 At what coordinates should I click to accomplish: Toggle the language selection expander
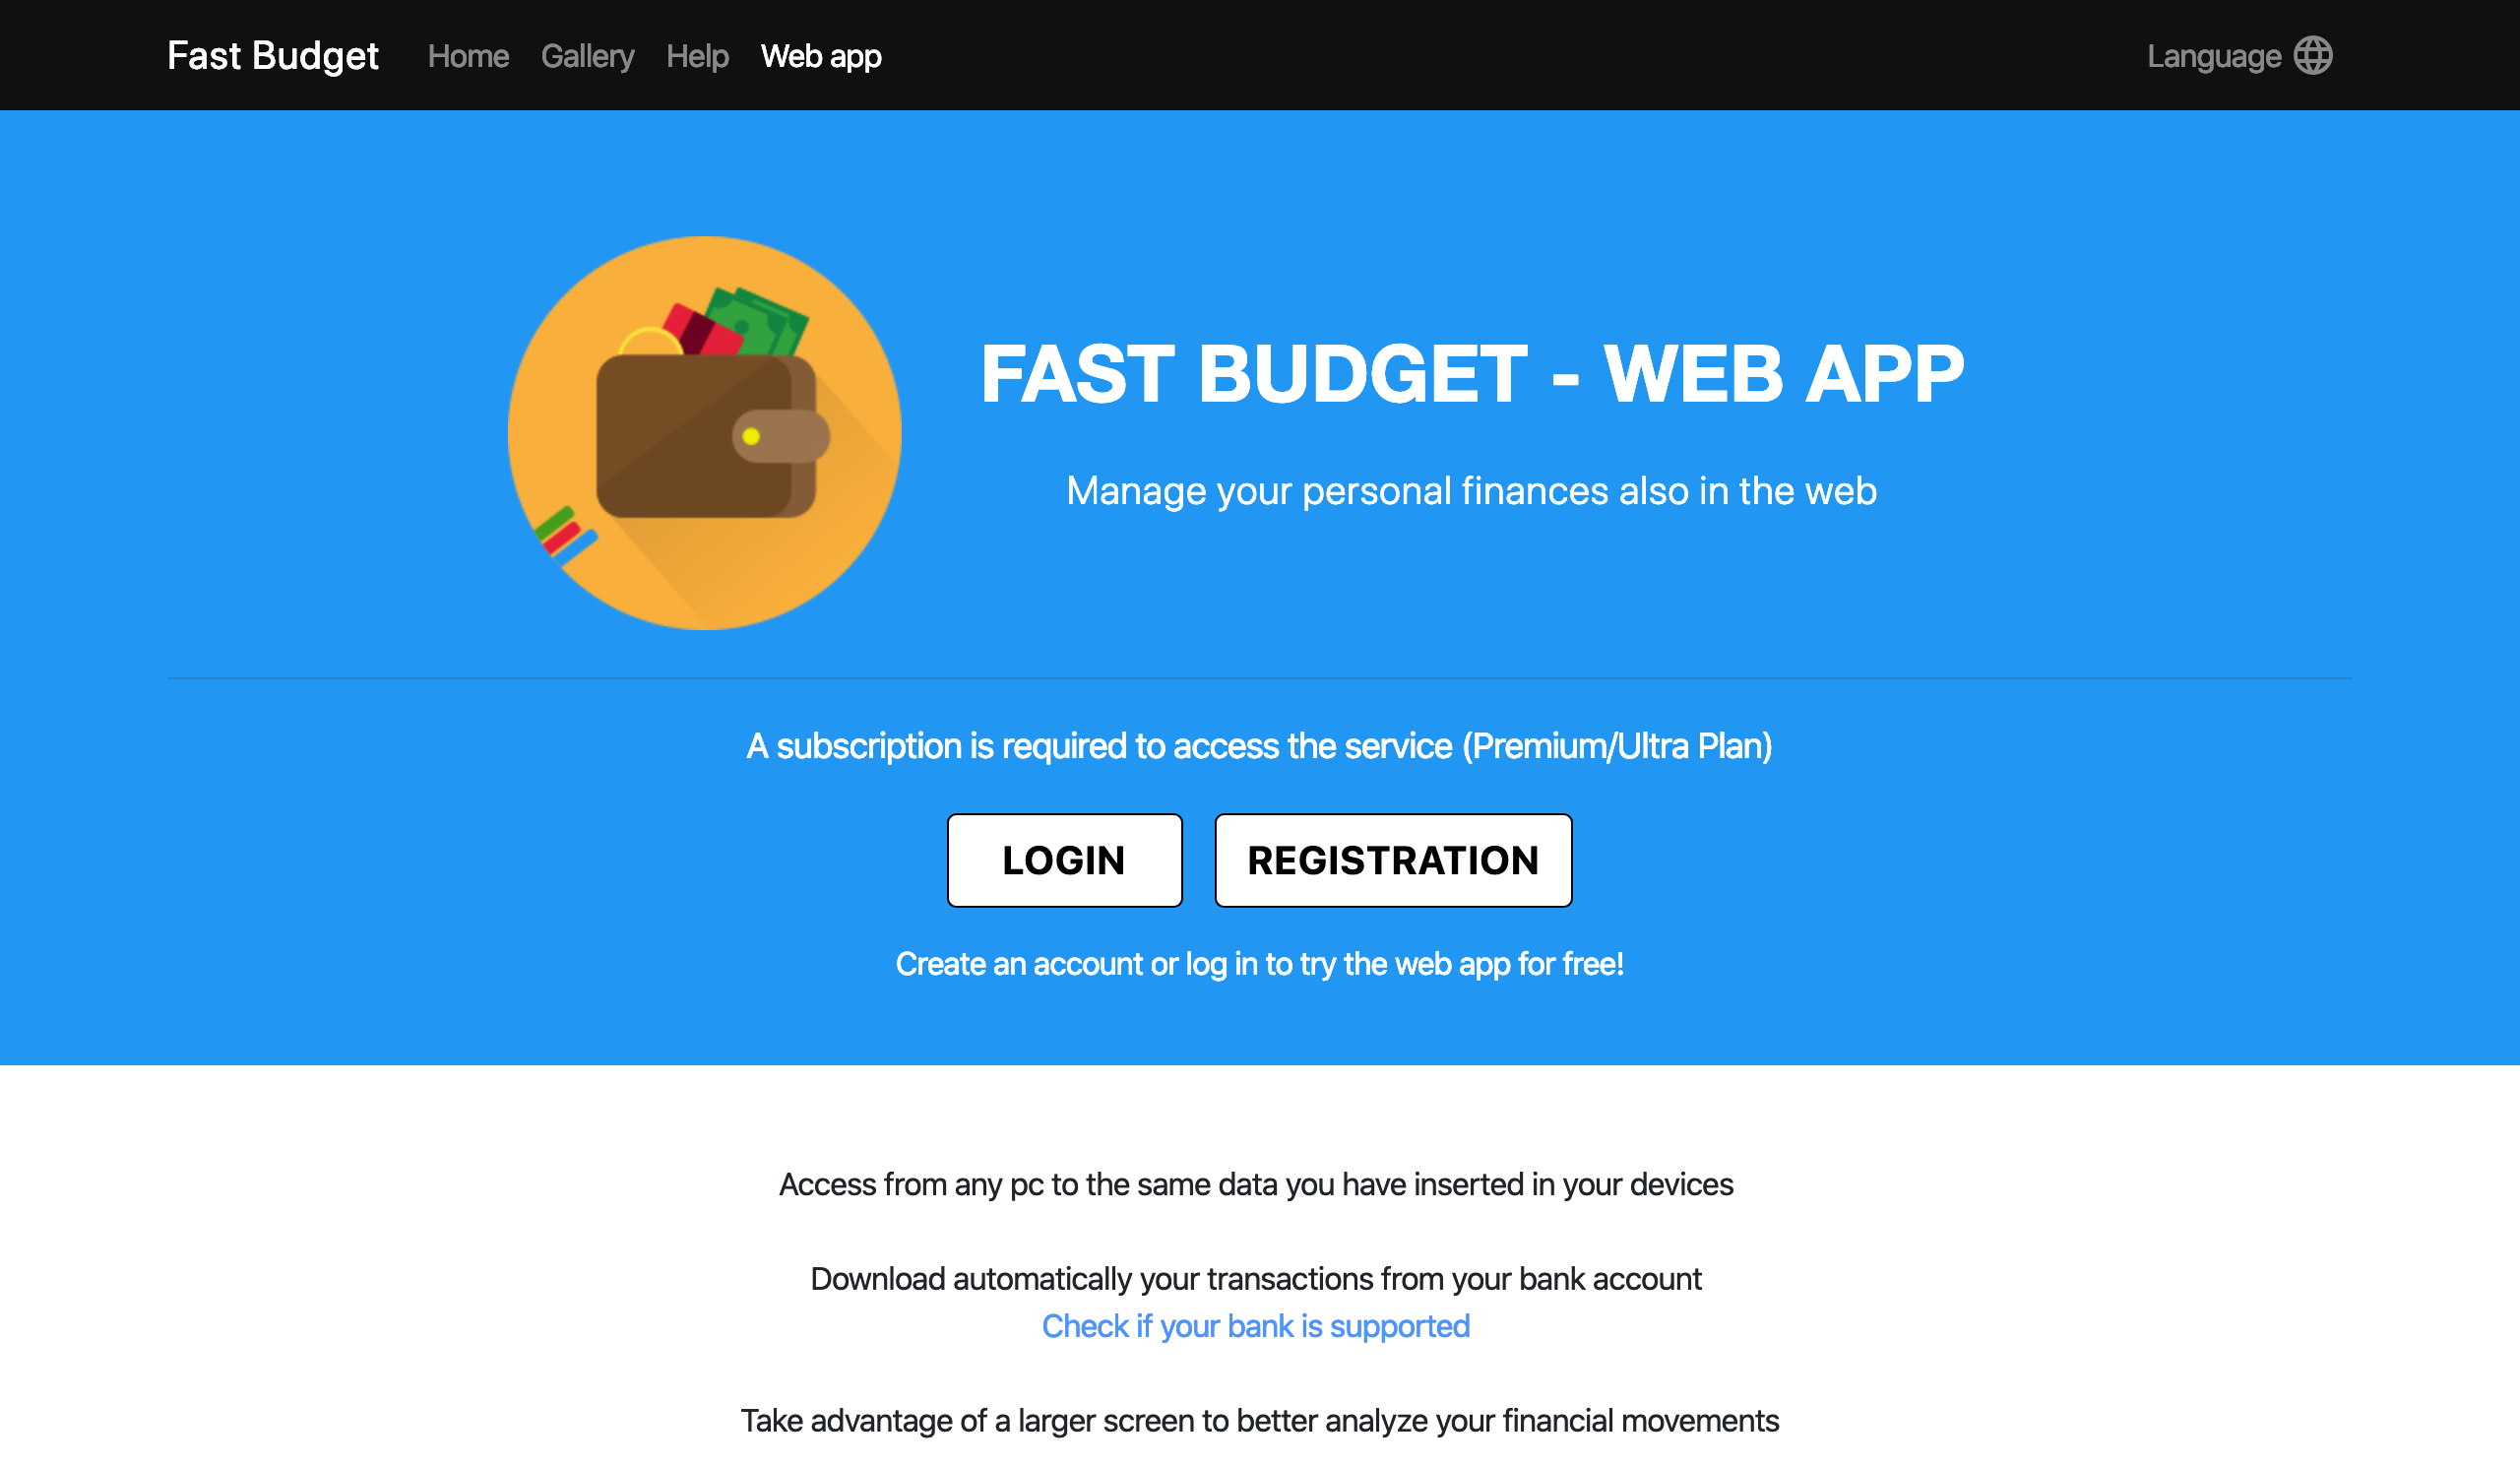[x=2239, y=54]
